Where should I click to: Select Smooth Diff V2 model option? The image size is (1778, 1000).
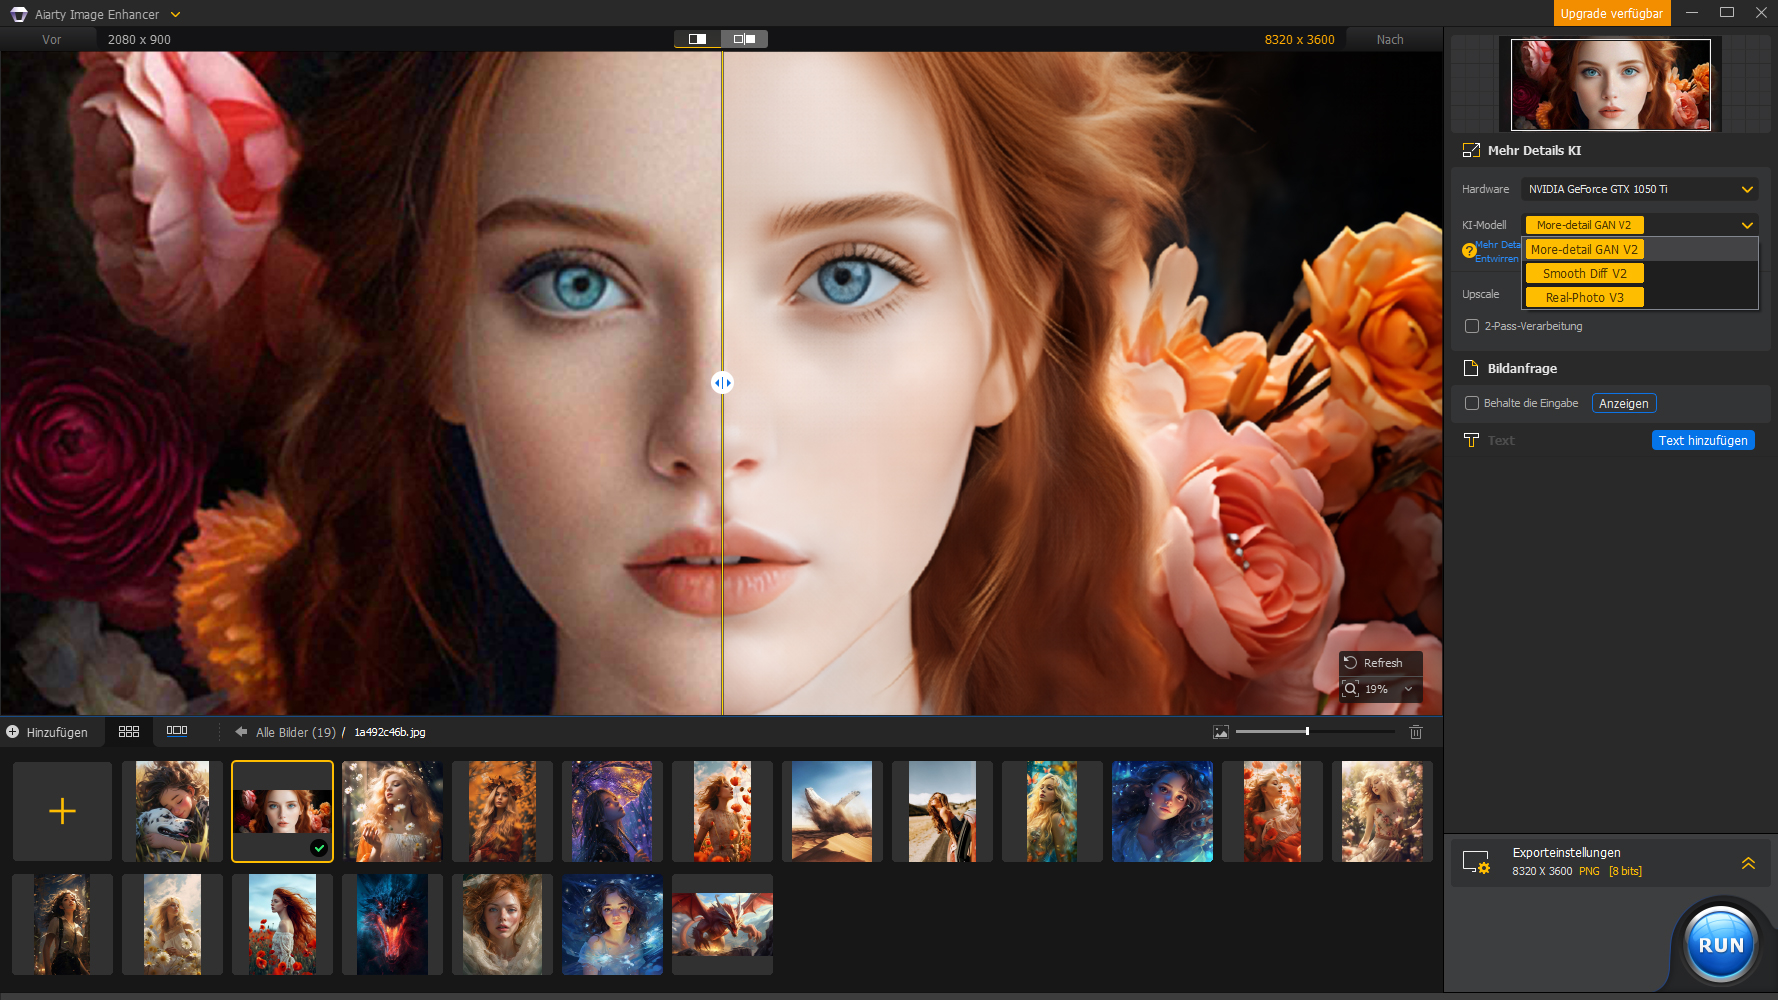(1584, 273)
